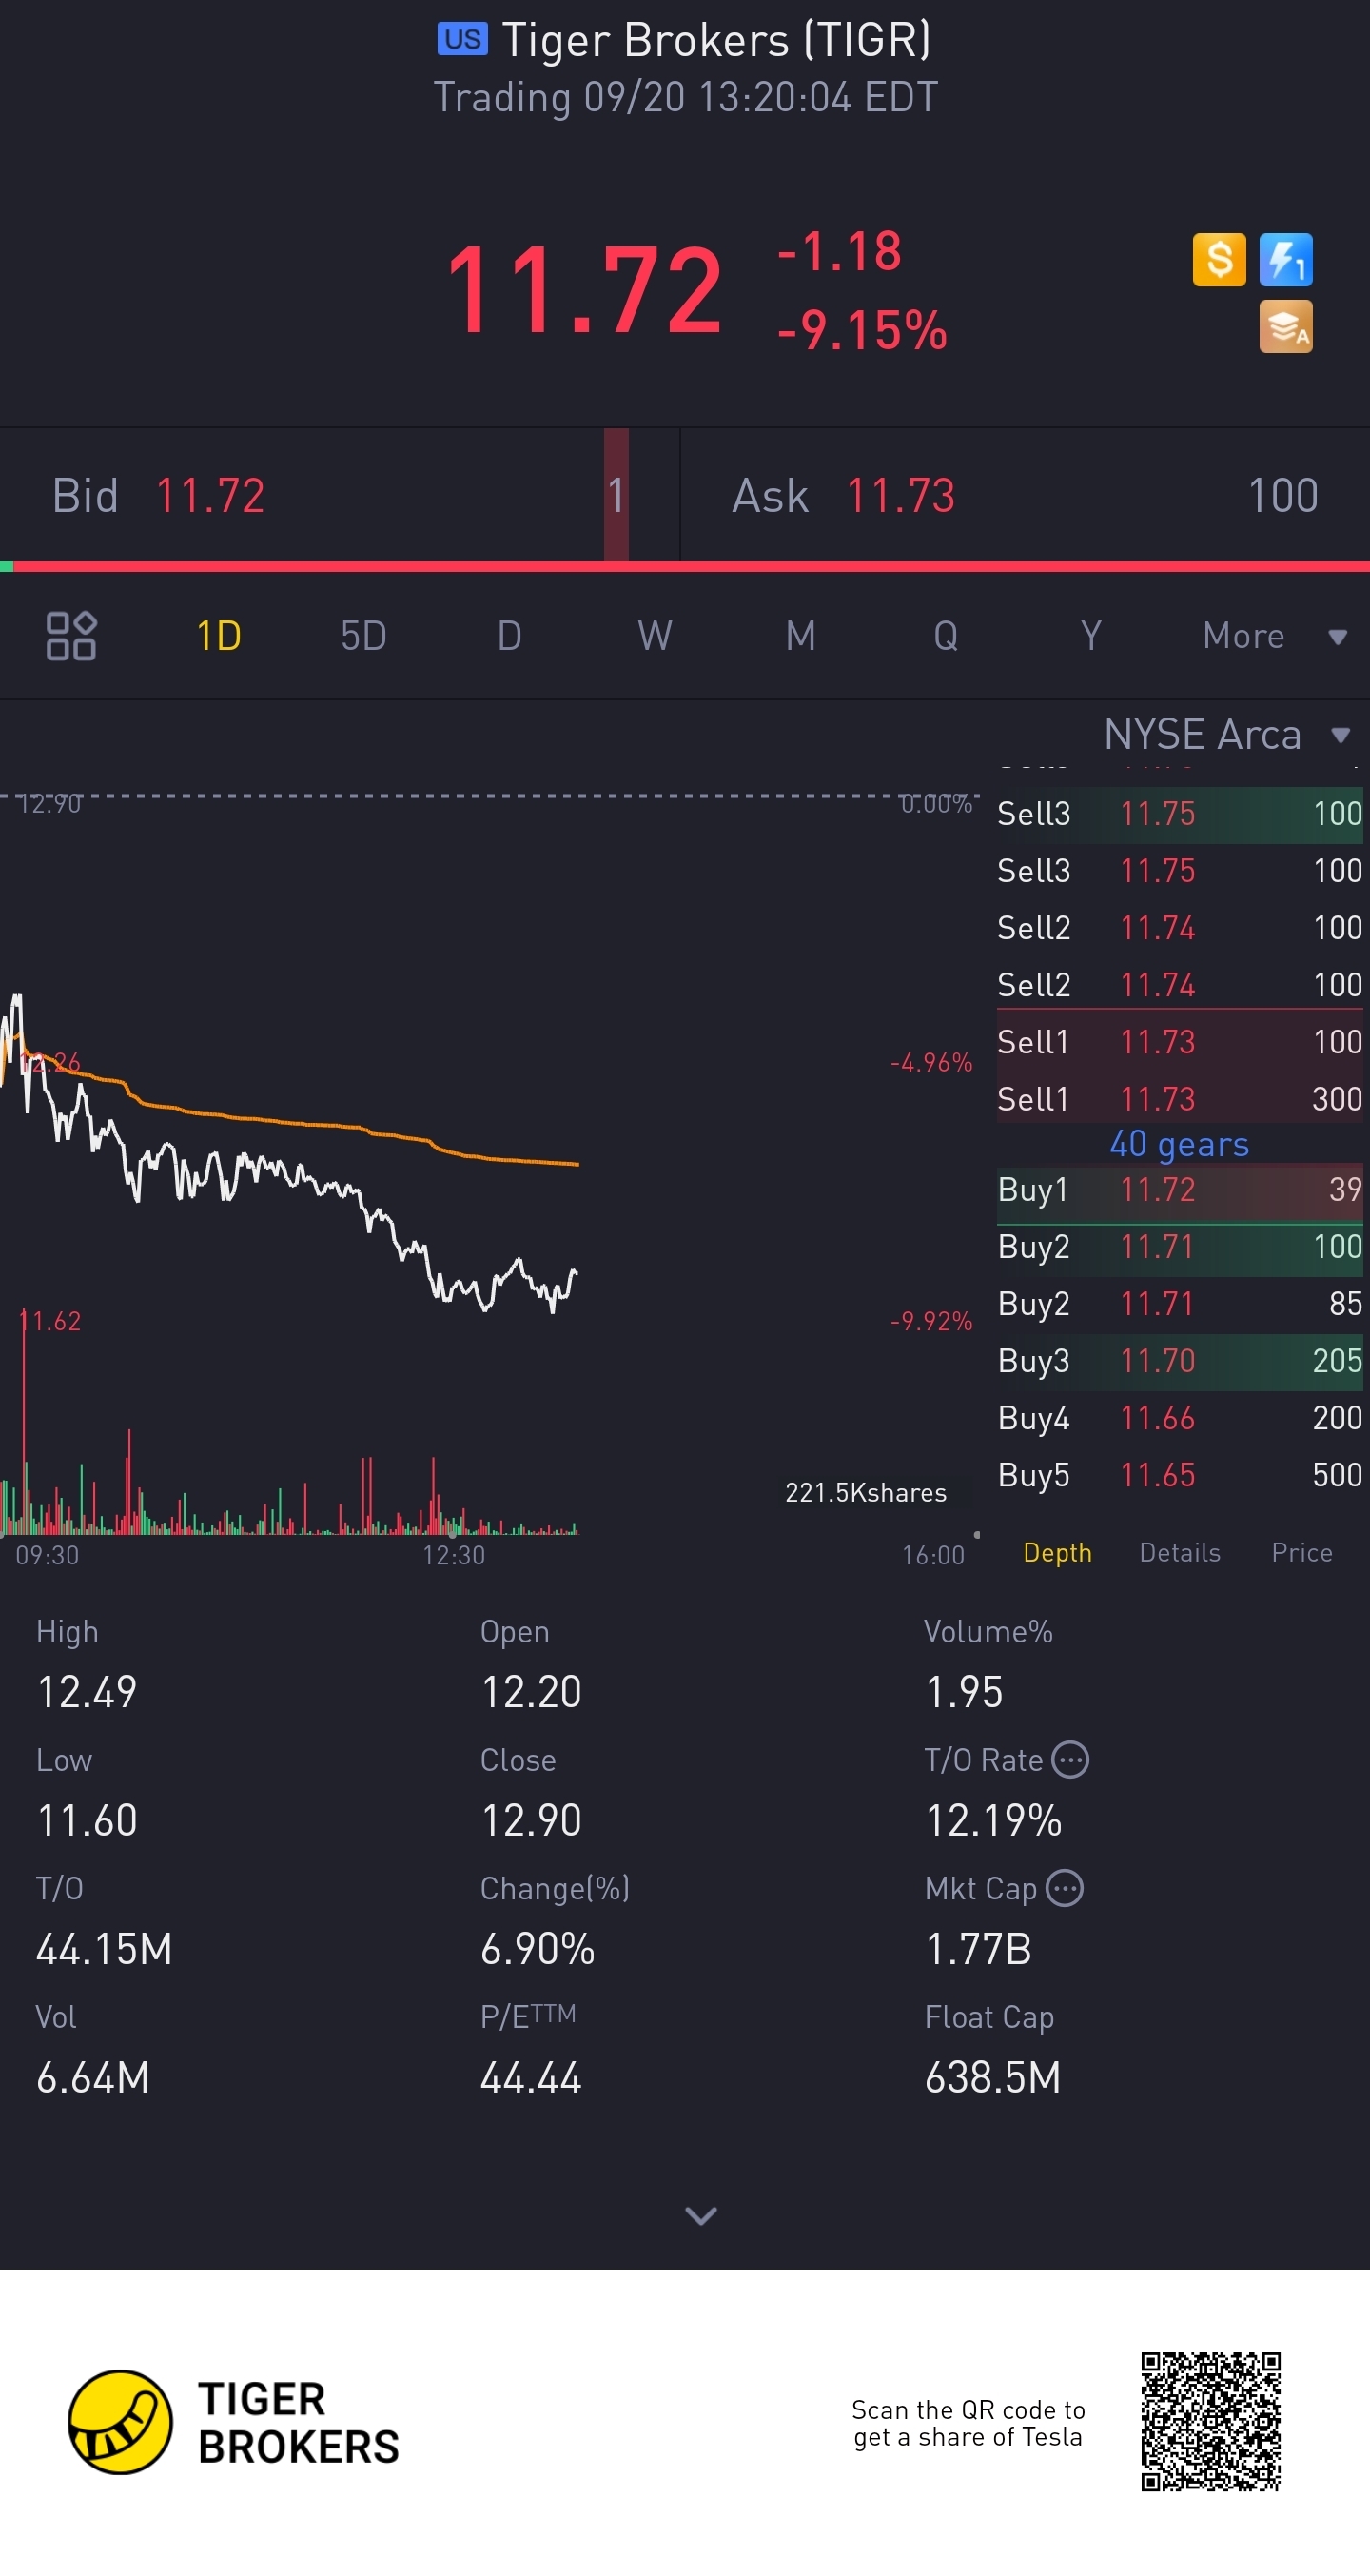Select the Buy4 11.66 order row
Screen dimensions: 1370x2576
tap(1180, 1418)
